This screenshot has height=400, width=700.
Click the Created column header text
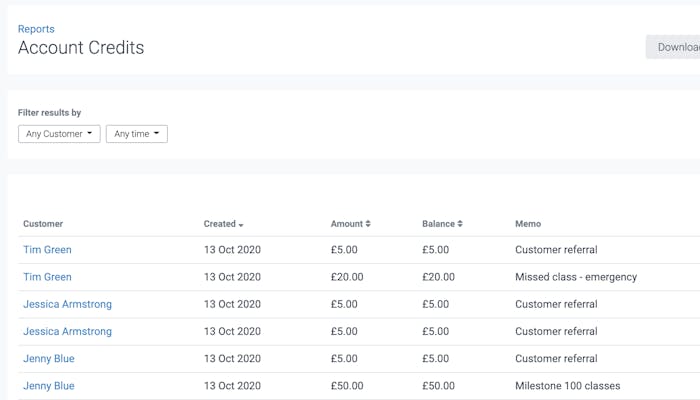[x=219, y=224]
